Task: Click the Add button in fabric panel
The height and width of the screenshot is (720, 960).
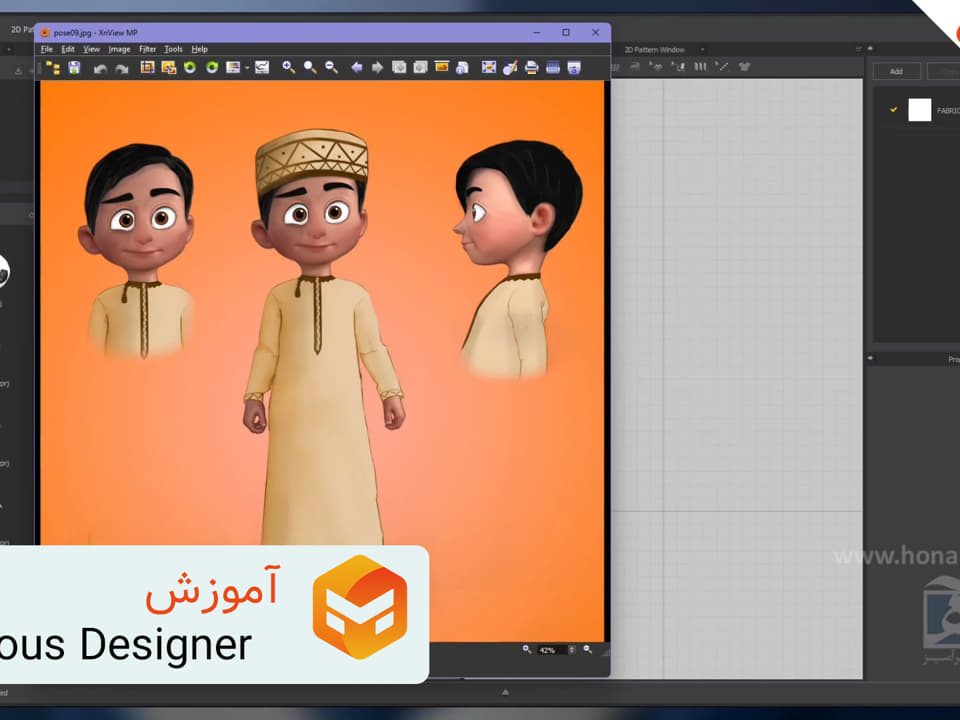Action: (x=896, y=71)
